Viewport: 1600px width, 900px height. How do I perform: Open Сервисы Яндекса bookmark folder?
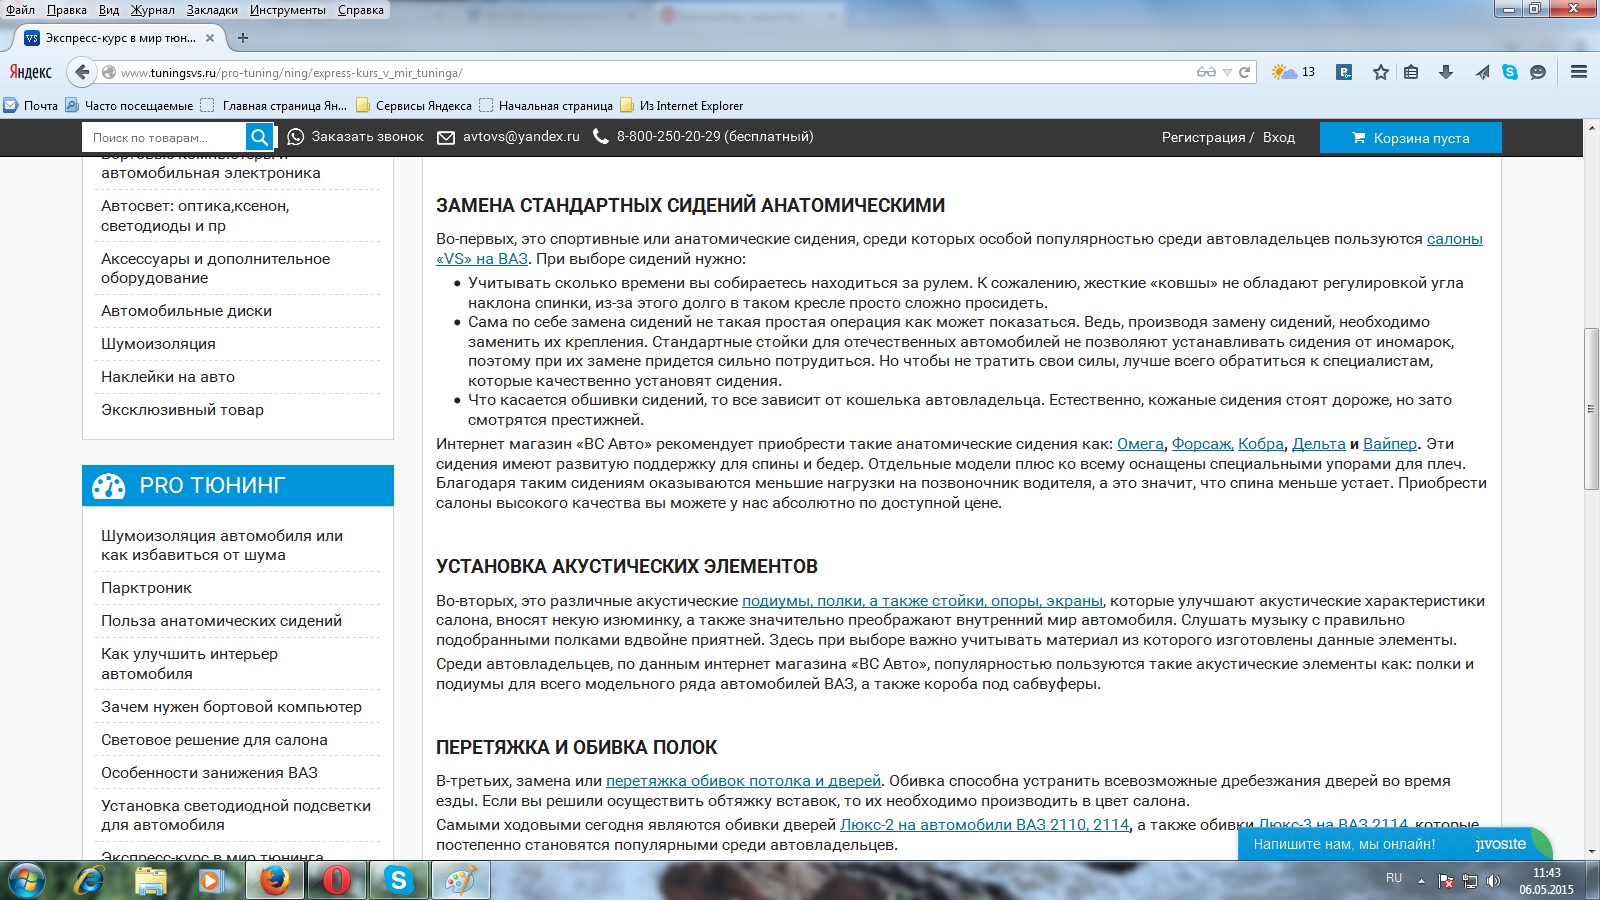point(414,105)
